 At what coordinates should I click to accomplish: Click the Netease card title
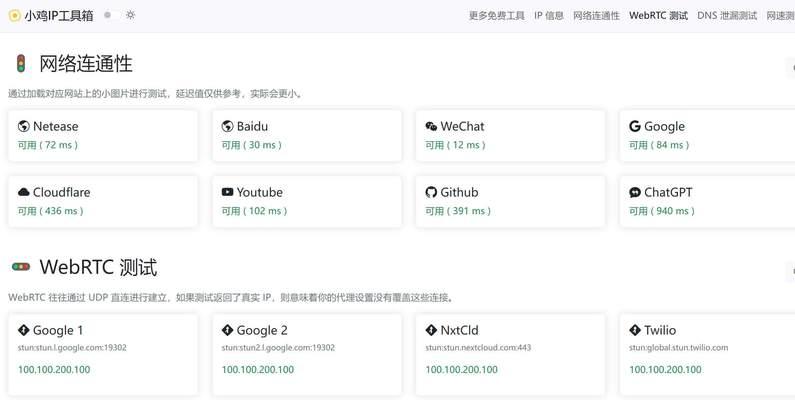pos(56,126)
